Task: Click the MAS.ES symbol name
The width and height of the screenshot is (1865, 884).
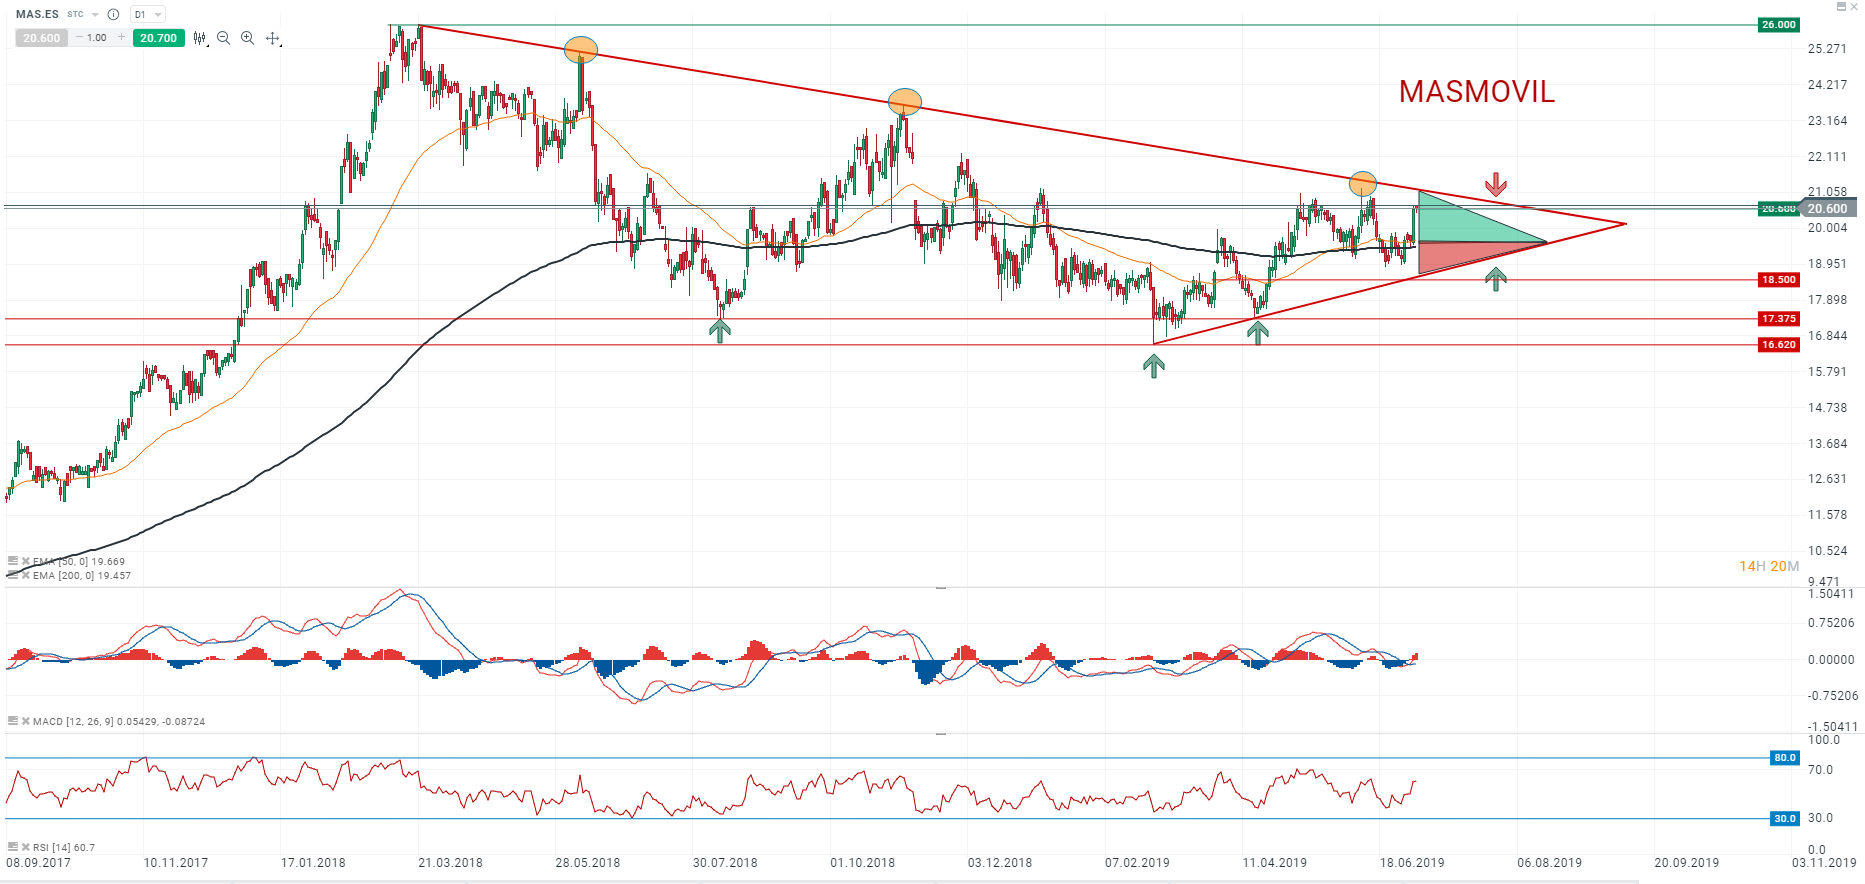Action: (x=37, y=15)
